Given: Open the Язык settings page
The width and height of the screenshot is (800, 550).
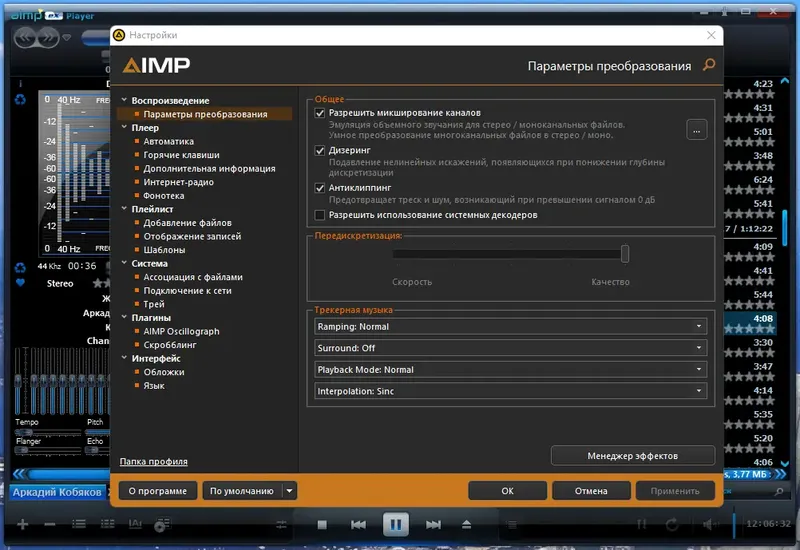Looking at the screenshot, I should [154, 386].
